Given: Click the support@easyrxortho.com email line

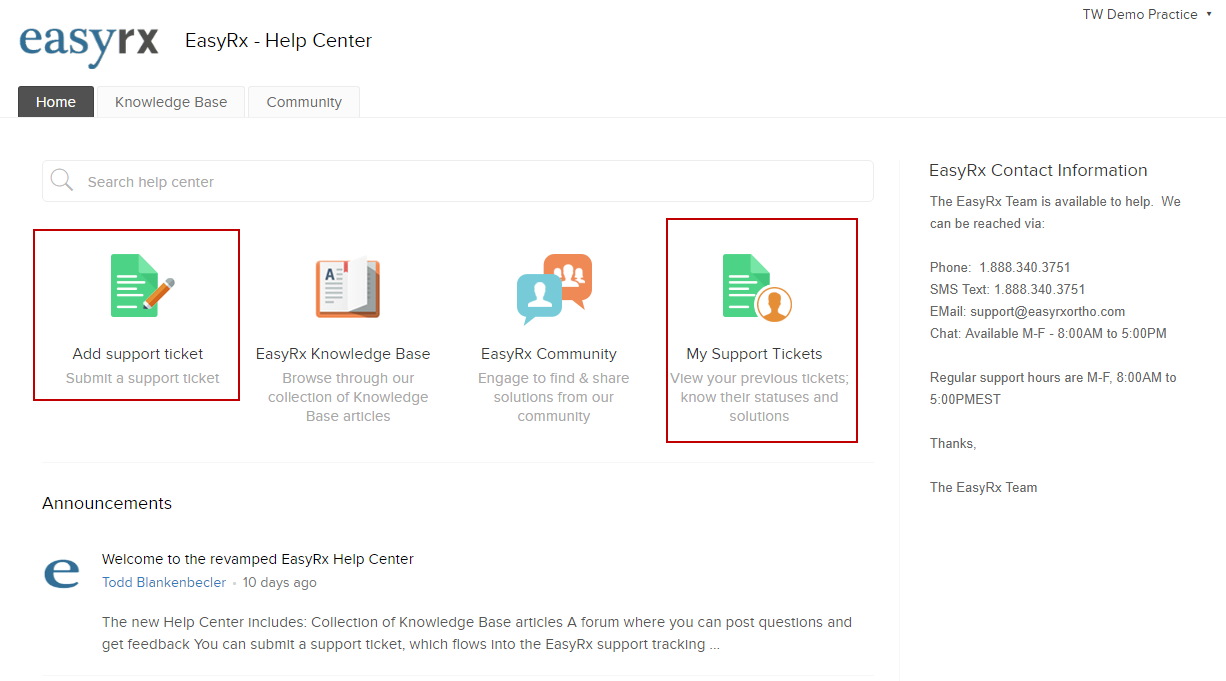Looking at the screenshot, I should (1027, 311).
